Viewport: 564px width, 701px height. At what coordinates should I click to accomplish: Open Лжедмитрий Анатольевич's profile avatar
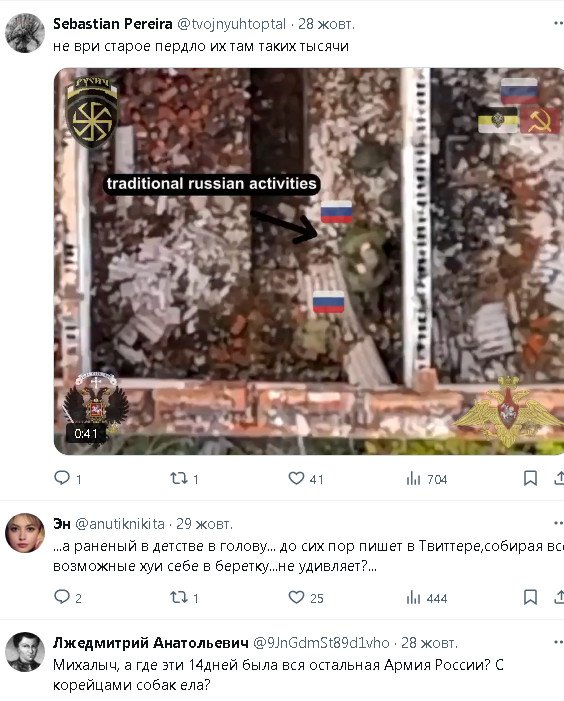click(25, 652)
